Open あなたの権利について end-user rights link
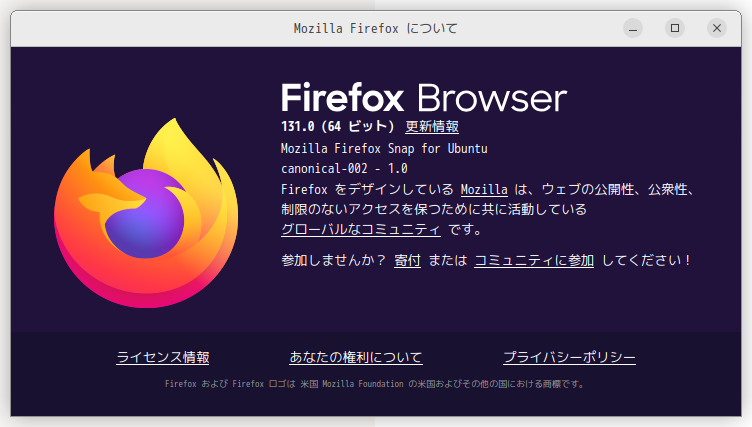The width and height of the screenshot is (752, 427). (x=356, y=357)
